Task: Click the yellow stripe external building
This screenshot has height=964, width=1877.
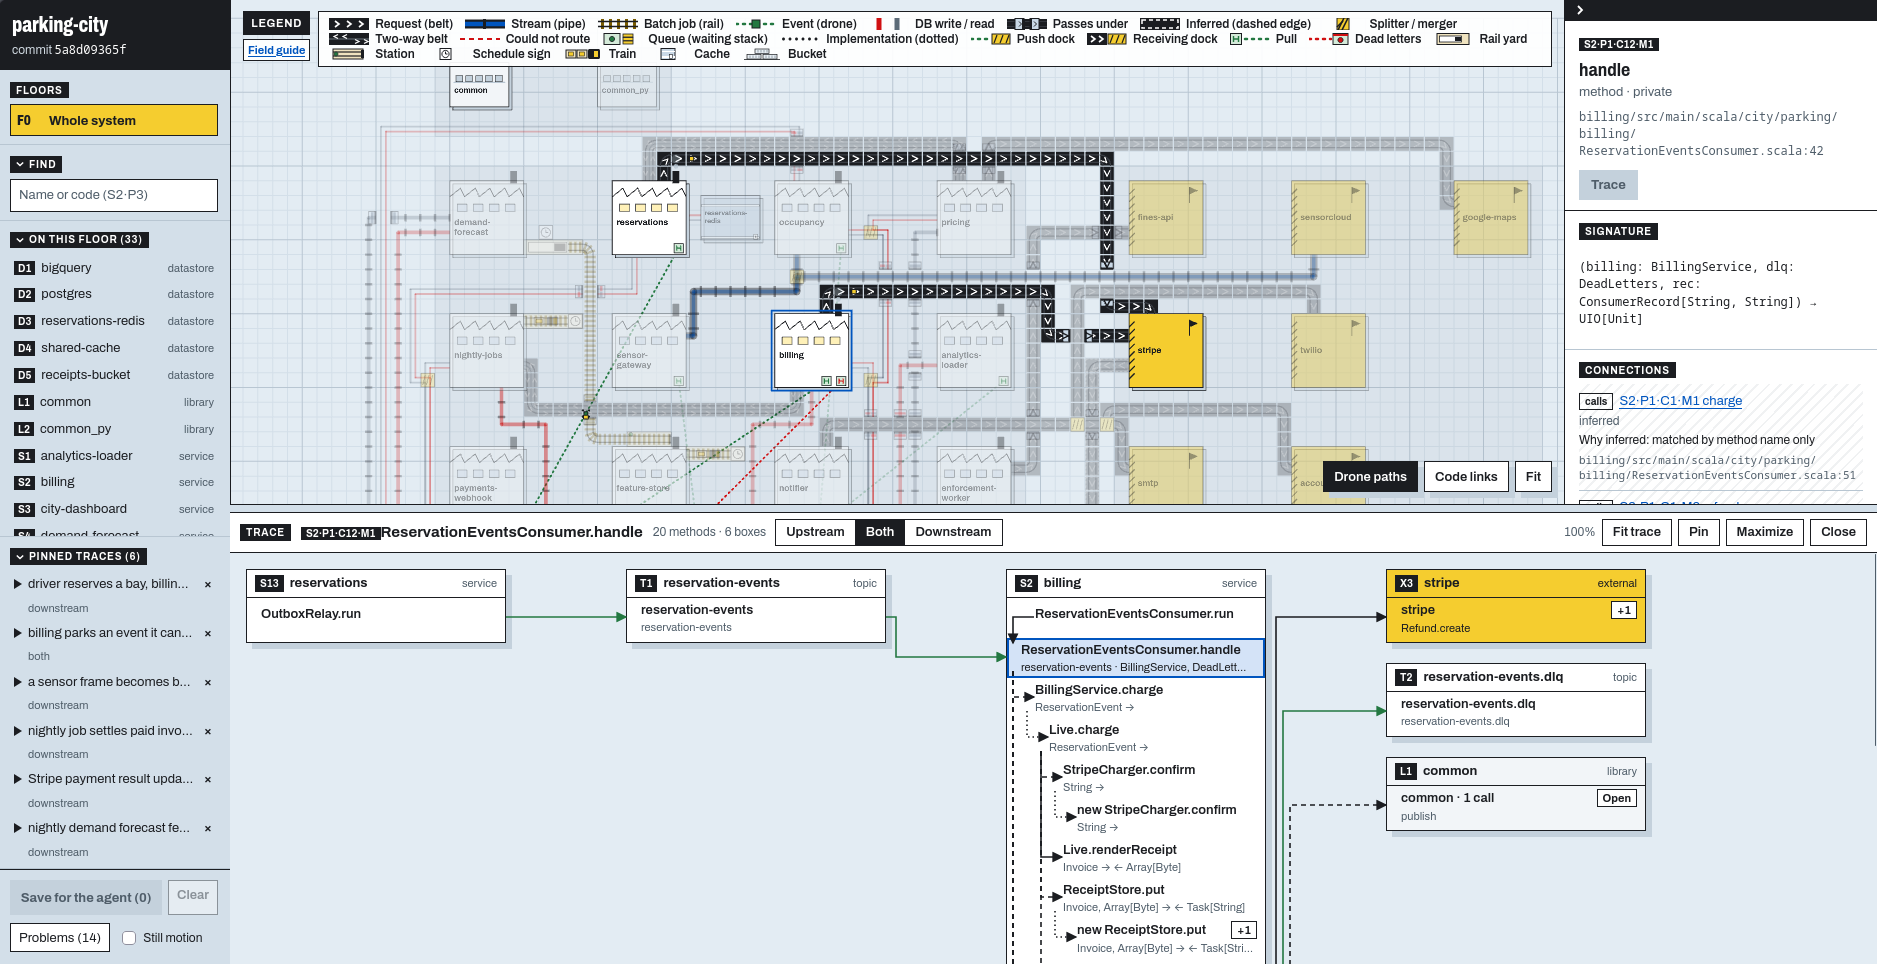Action: (x=1166, y=351)
